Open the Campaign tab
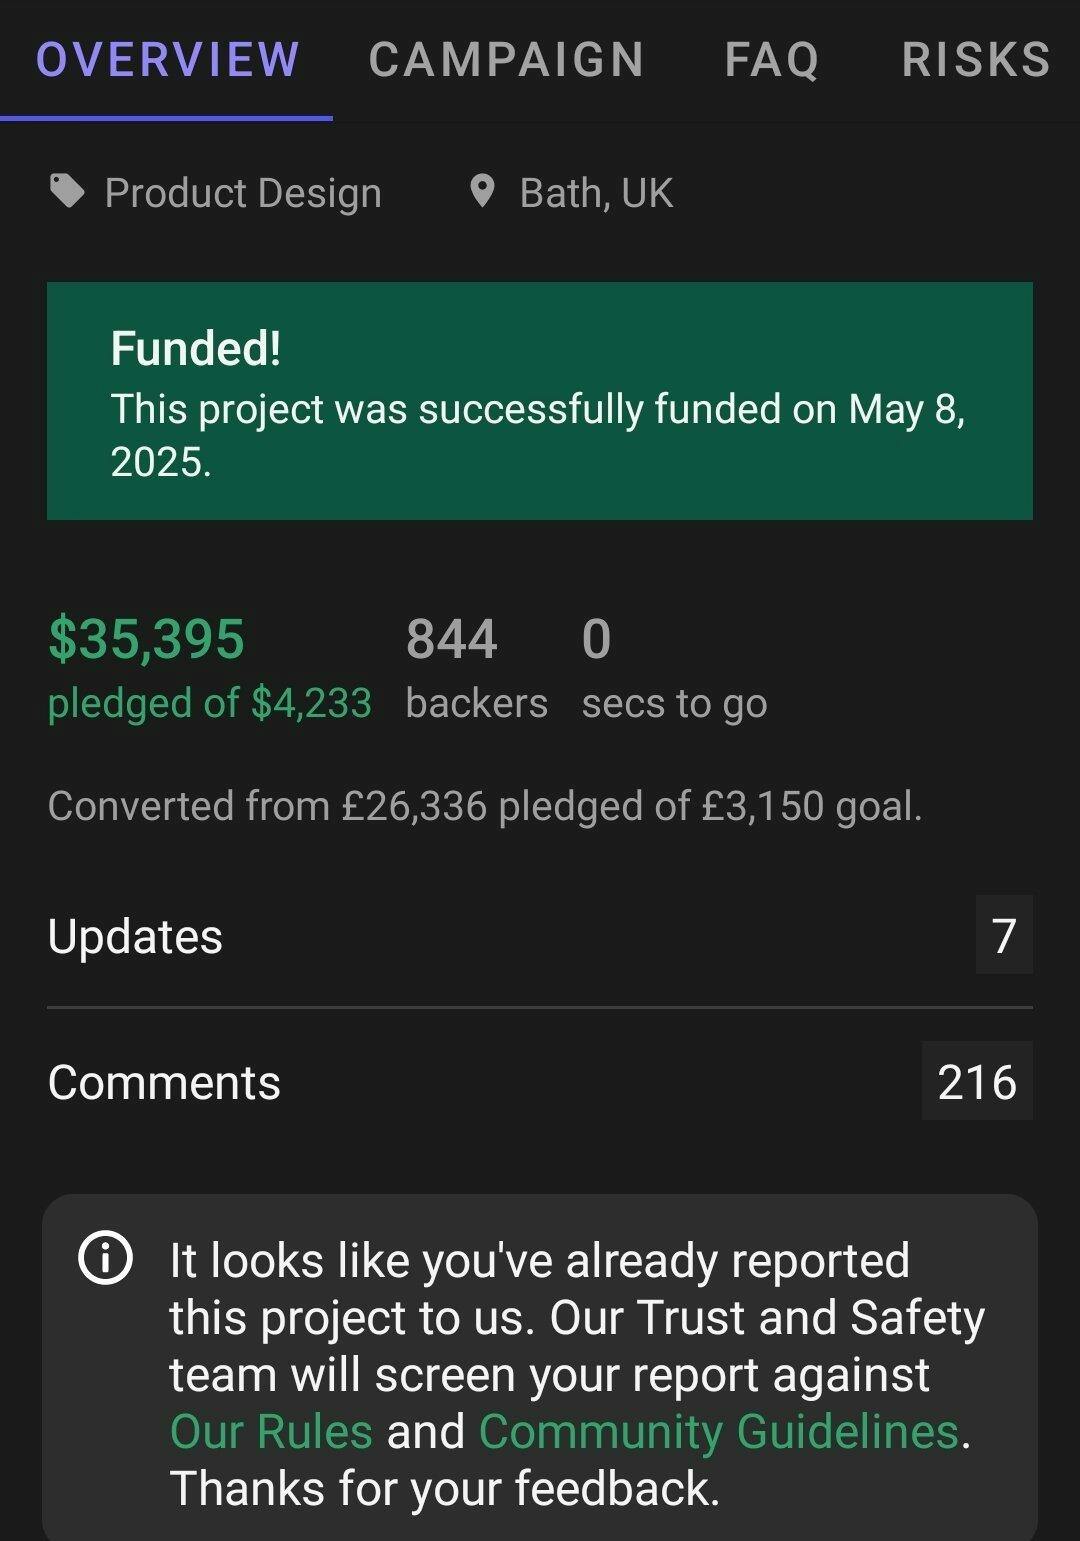1080x1541 pixels. (506, 59)
